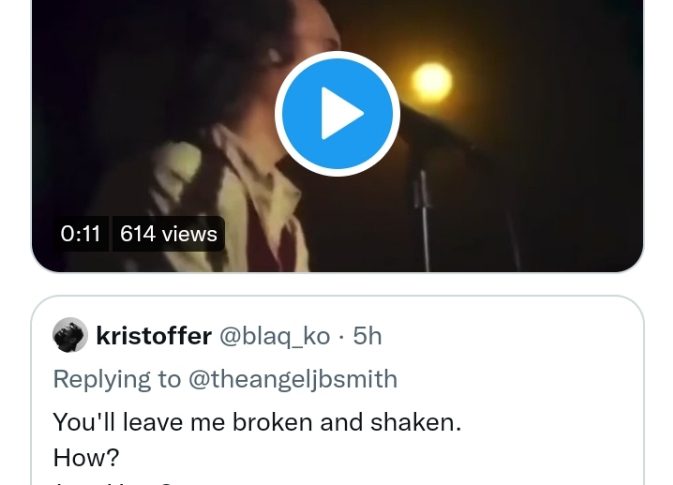Screen dimensions: 673x485
Task: Click the dark background right of the microphone
Action: click(570, 150)
